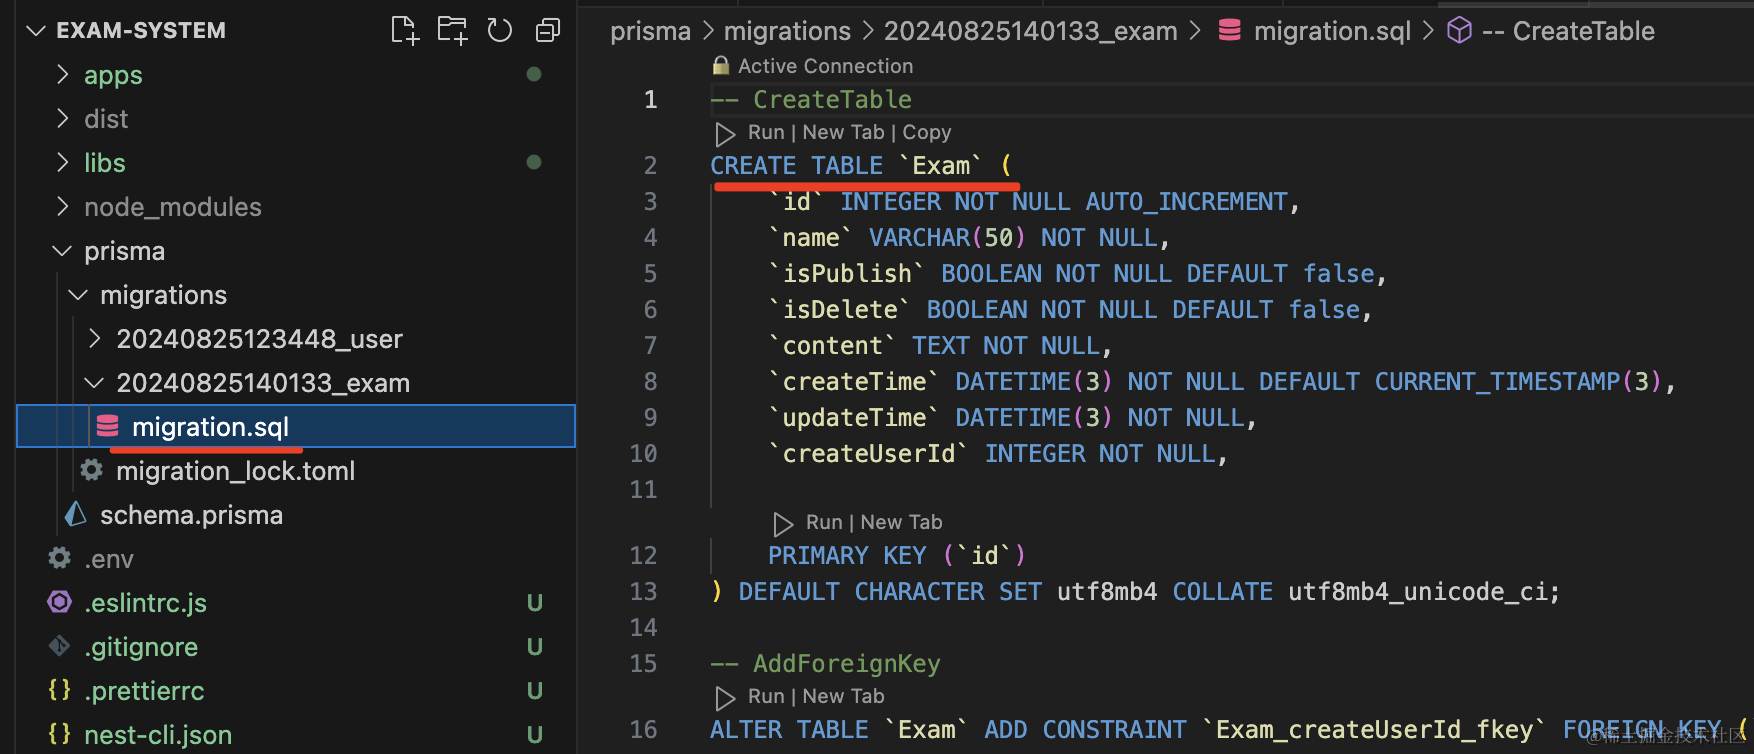Expand the 20240825123448_user folder
The image size is (1754, 754).
(95, 339)
